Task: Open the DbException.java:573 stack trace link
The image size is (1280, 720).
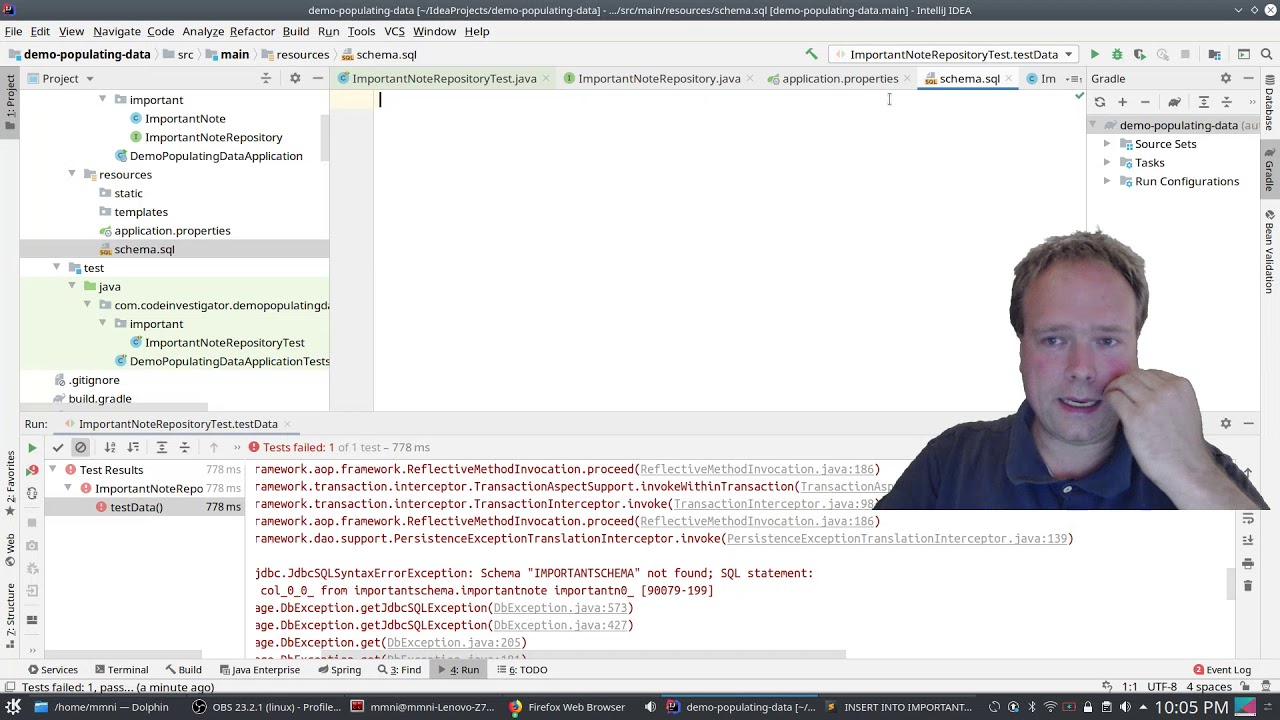Action: click(x=560, y=608)
